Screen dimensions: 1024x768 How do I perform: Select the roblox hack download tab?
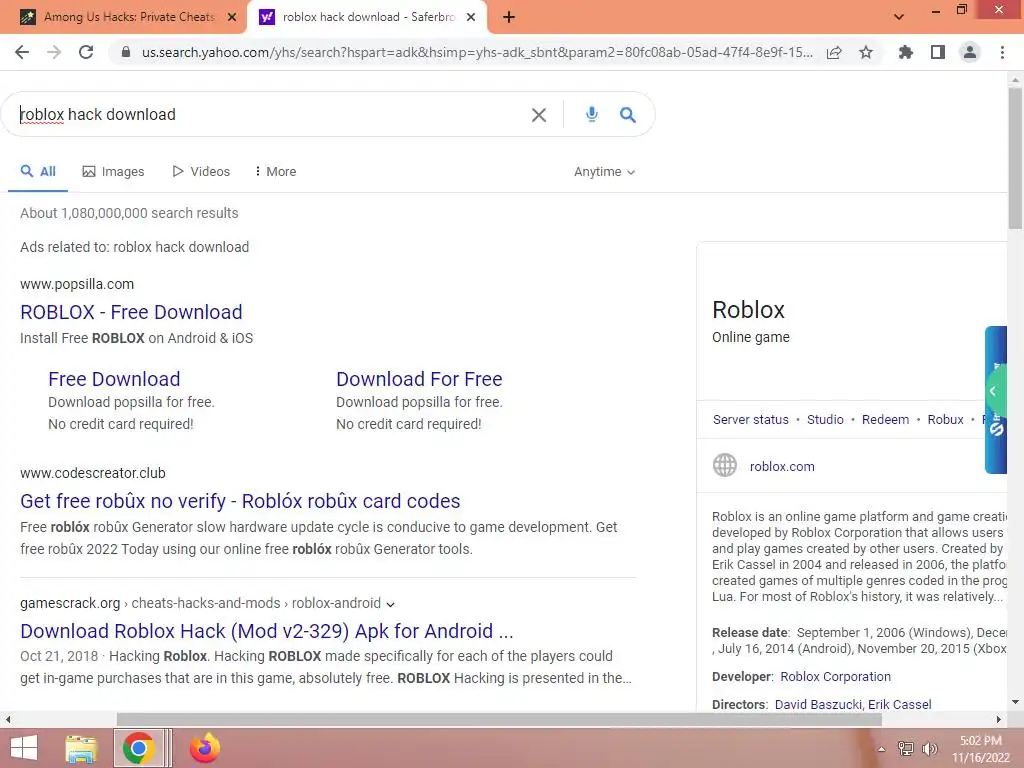click(x=366, y=17)
